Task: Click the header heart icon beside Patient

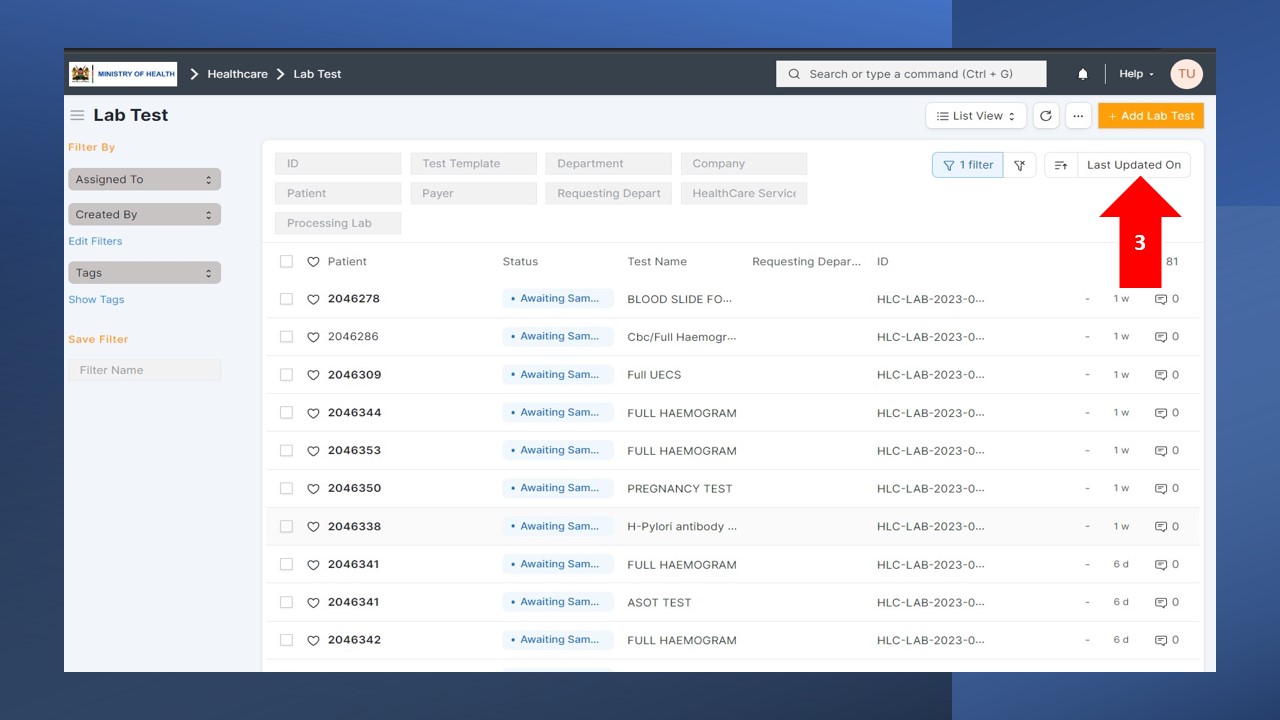Action: pos(313,262)
